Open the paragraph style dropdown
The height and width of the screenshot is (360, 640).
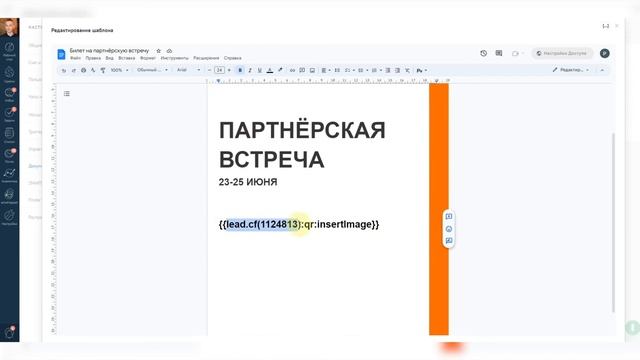point(152,70)
